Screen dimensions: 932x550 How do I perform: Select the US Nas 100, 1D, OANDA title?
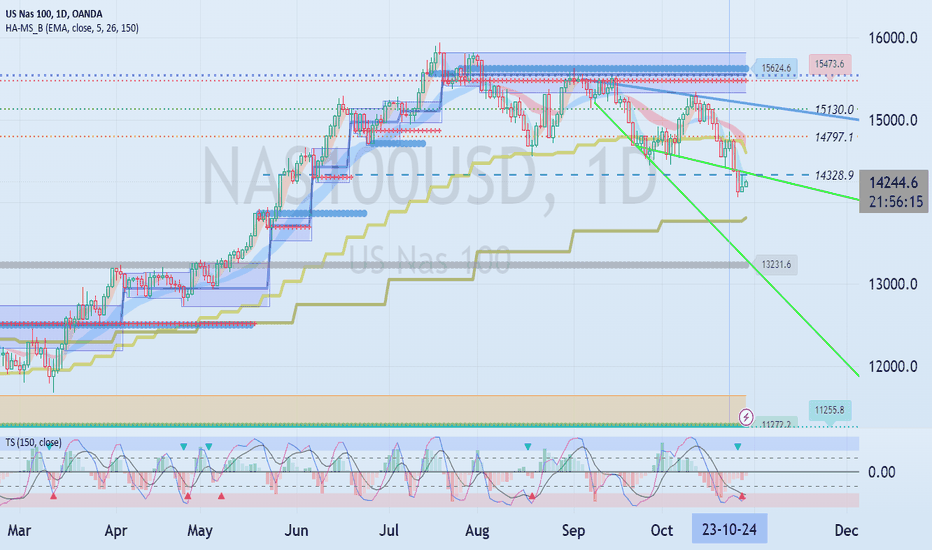(x=54, y=14)
